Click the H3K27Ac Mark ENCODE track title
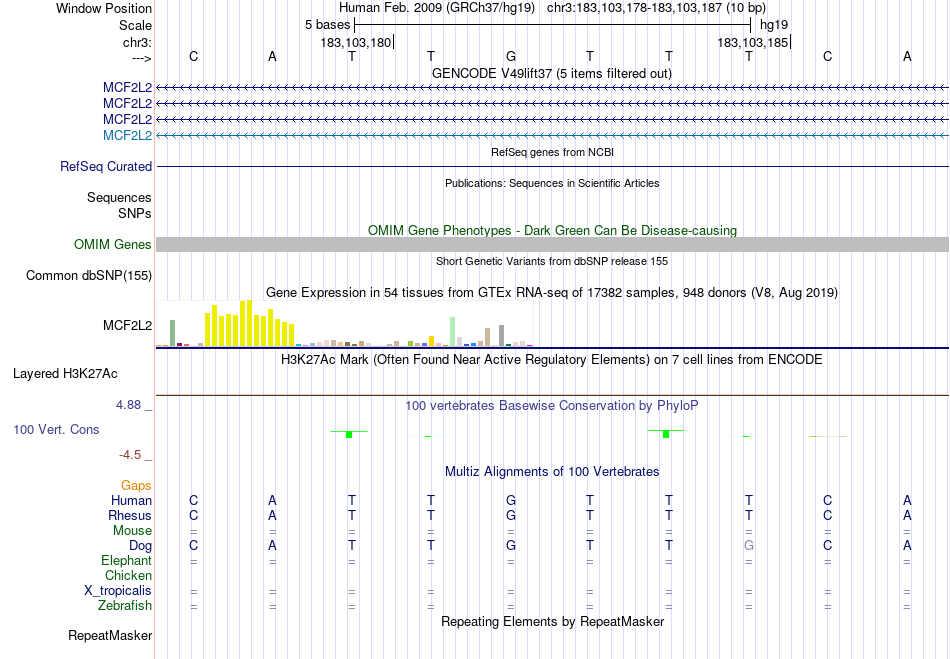The height and width of the screenshot is (659, 950). point(551,359)
